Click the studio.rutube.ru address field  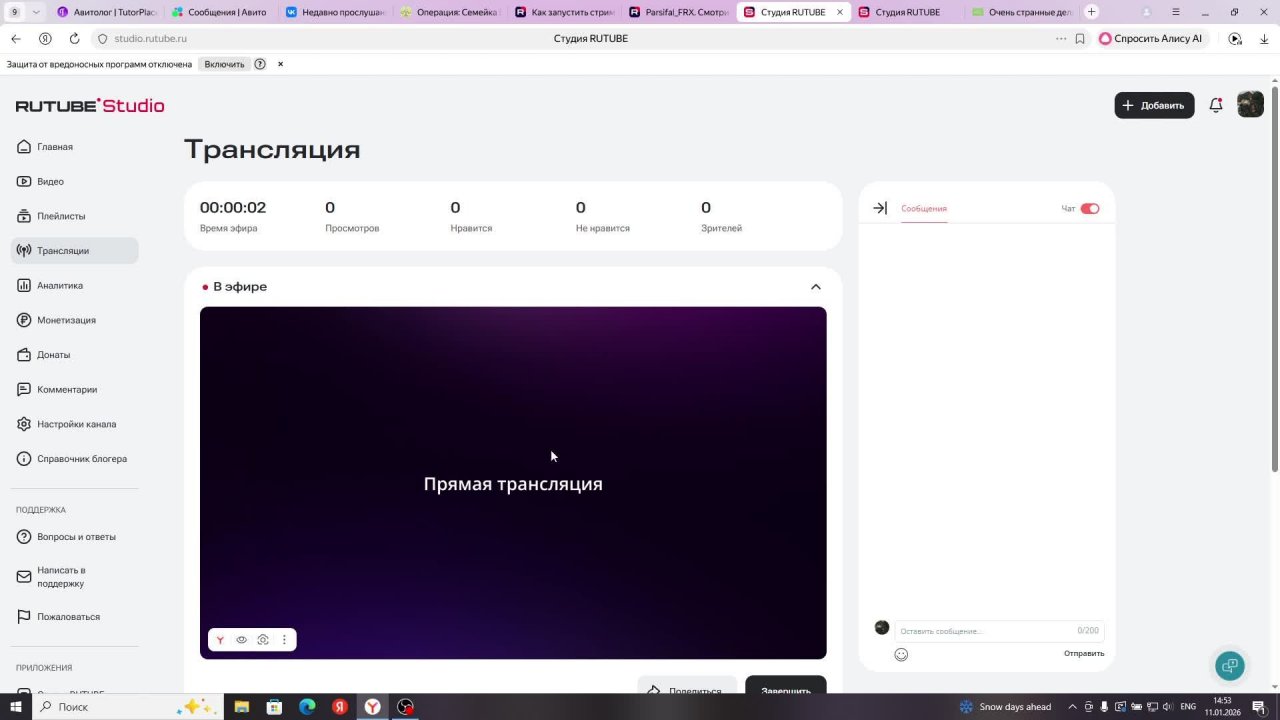tap(150, 39)
